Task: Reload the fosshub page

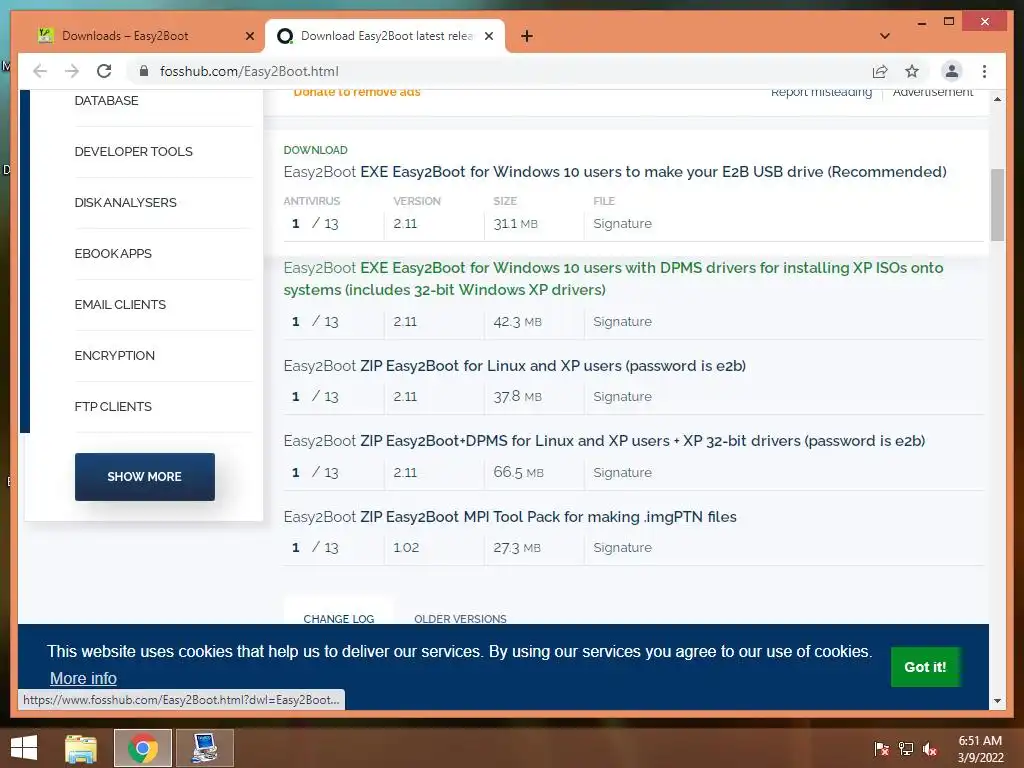Action: (104, 71)
